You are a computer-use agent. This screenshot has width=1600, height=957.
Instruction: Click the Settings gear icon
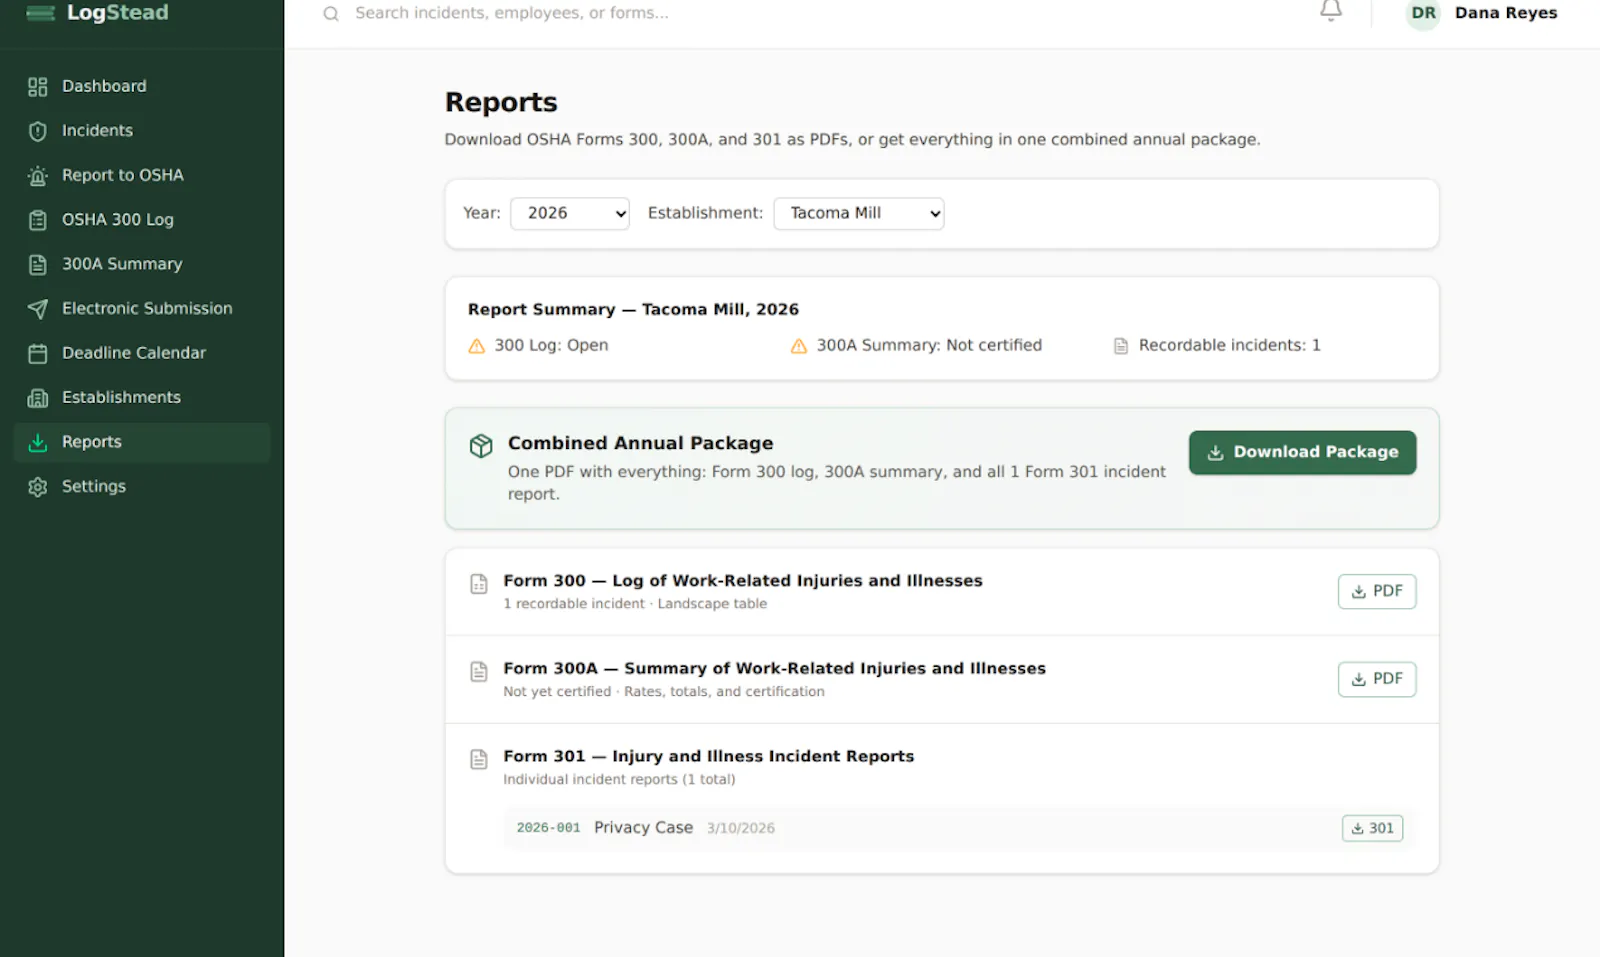click(x=38, y=487)
